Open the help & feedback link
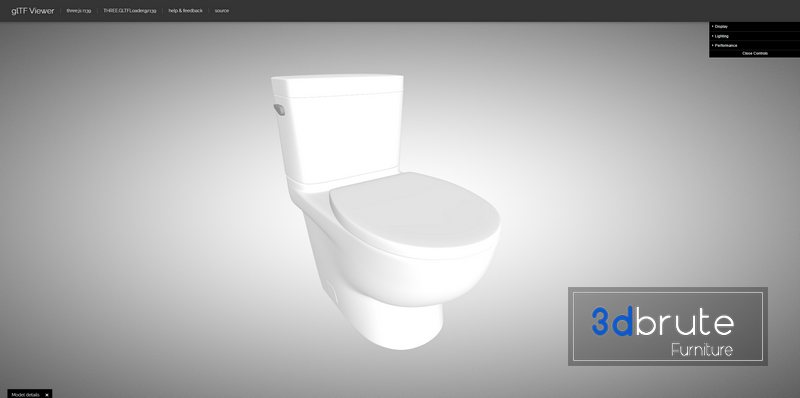This screenshot has width=800, height=398. click(185, 11)
